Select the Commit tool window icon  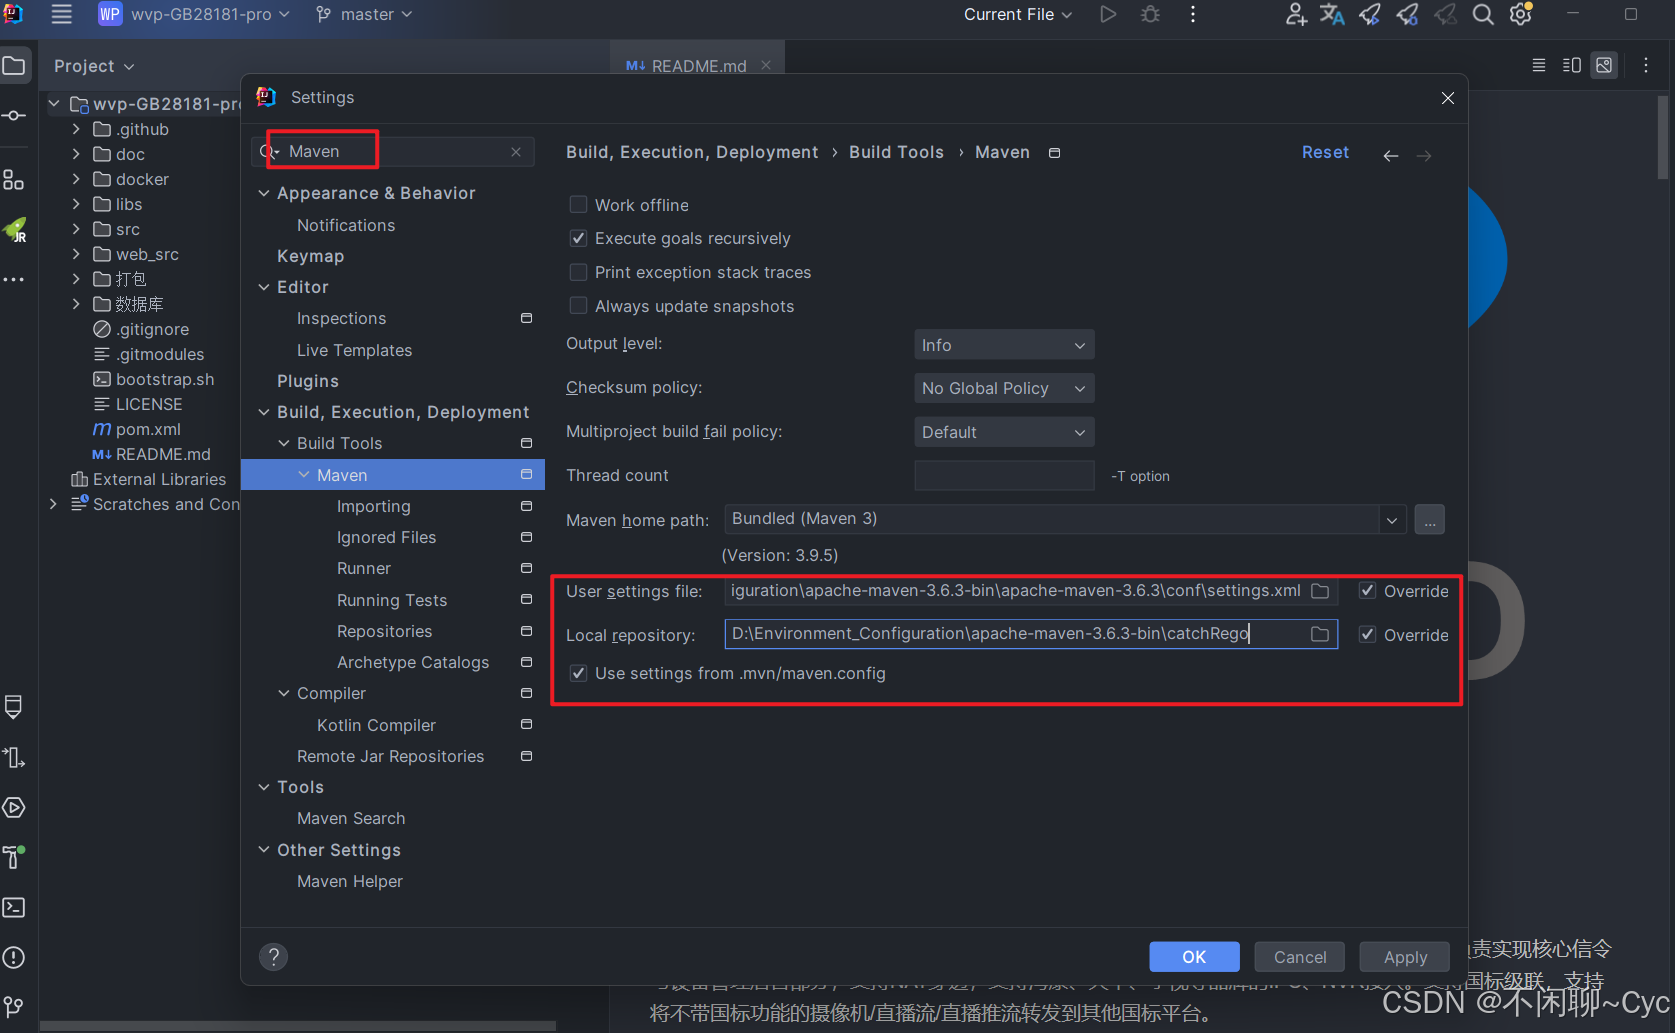coord(15,115)
